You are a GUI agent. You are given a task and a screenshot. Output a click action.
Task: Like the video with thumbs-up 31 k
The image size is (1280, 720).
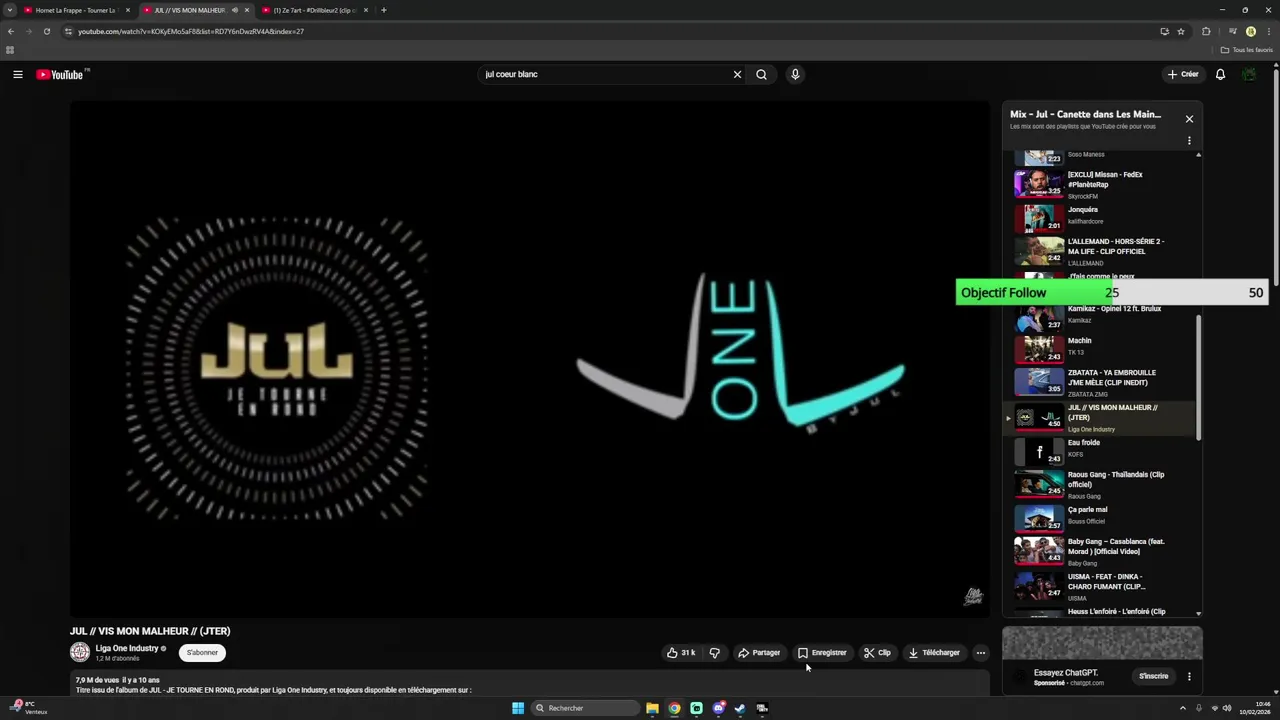point(682,653)
